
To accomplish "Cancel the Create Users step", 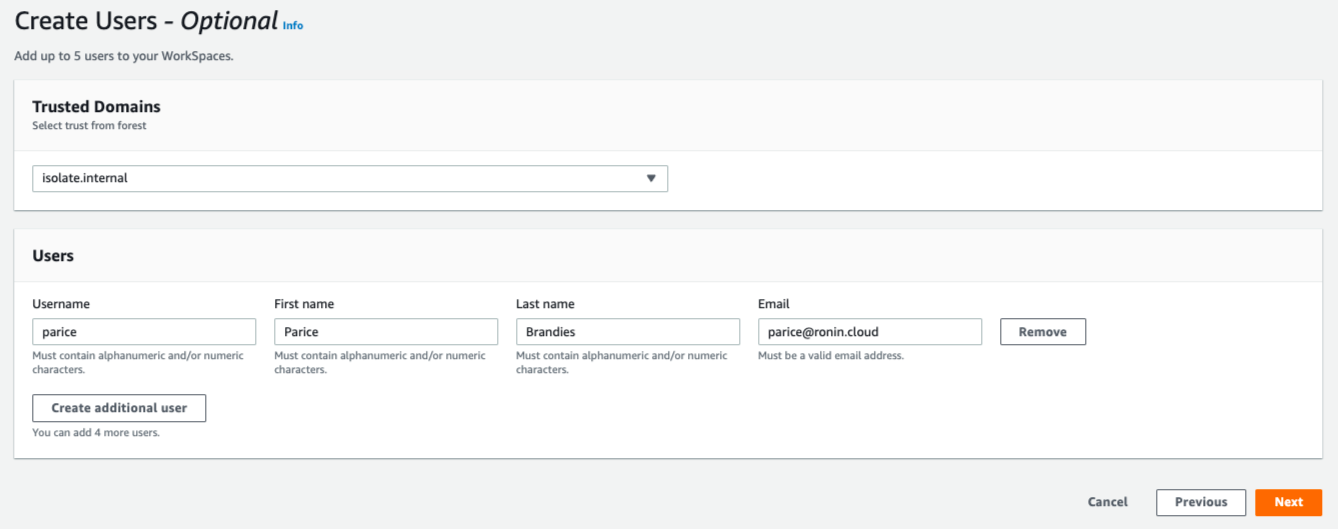I will pos(1108,502).
